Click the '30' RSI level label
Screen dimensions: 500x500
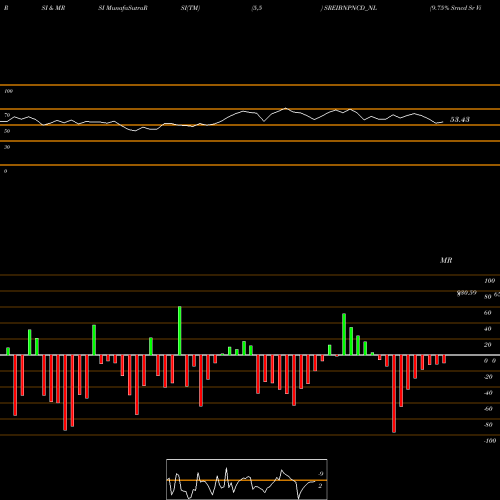[7, 147]
